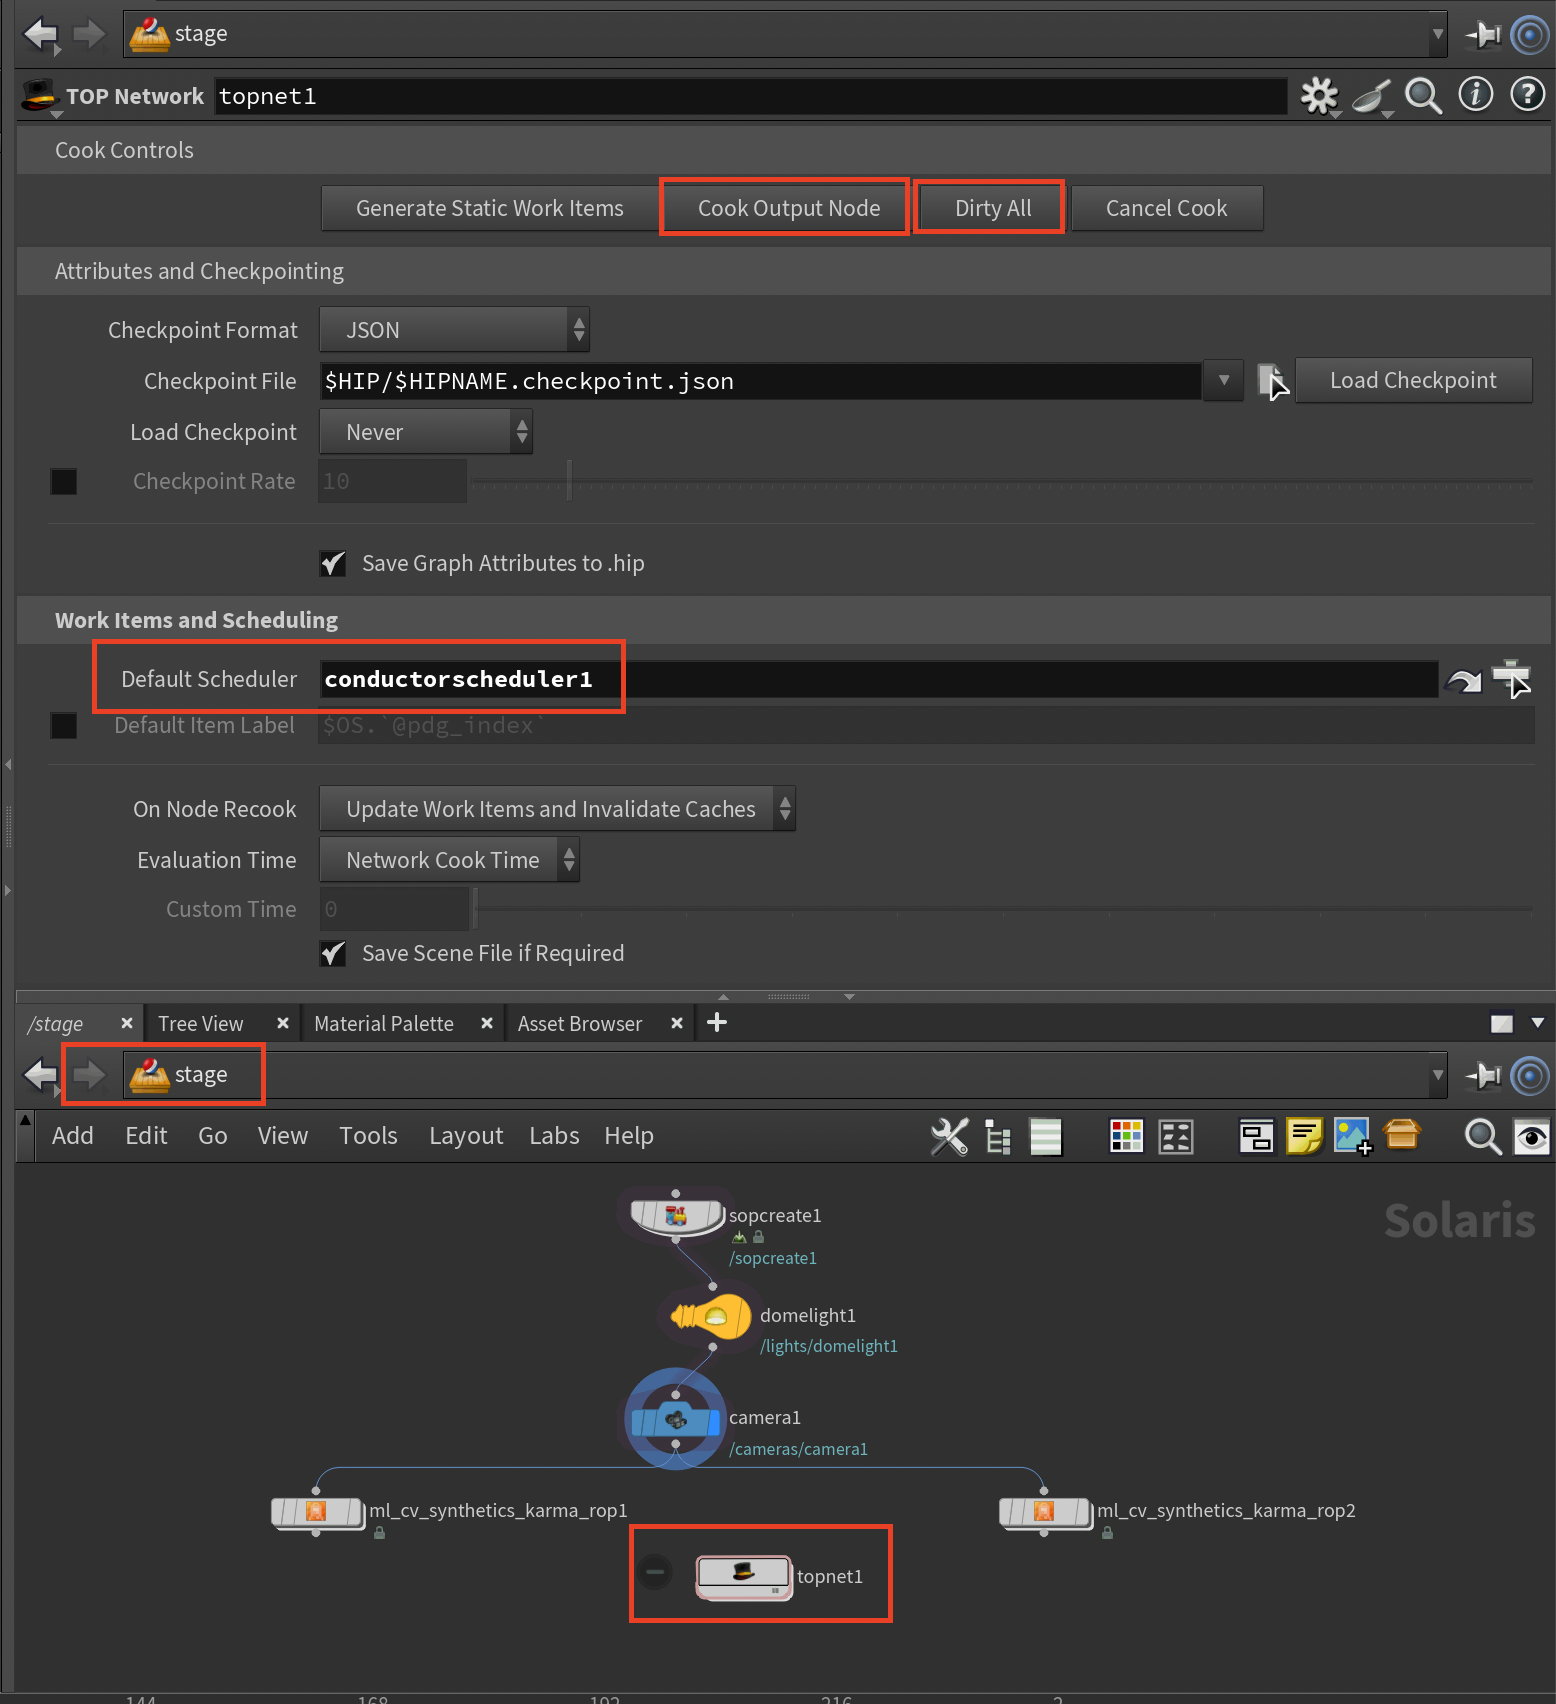Disable Save Graph Attributes to .hip
Image resolution: width=1556 pixels, height=1704 pixels.
click(333, 564)
